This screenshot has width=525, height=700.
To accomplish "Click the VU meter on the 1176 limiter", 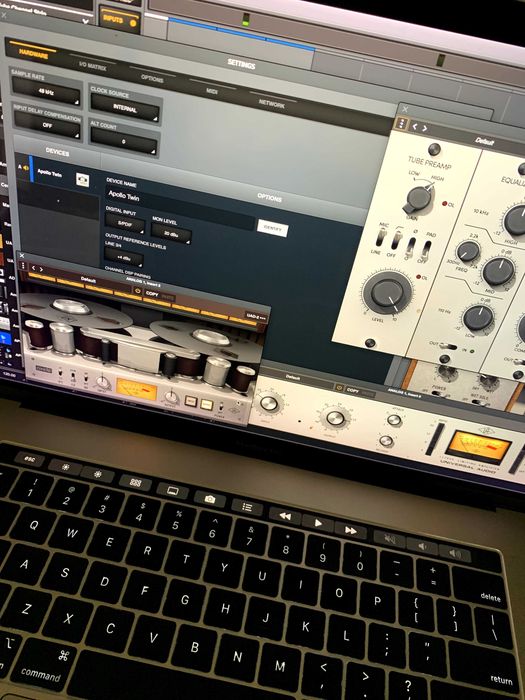I will [x=478, y=448].
